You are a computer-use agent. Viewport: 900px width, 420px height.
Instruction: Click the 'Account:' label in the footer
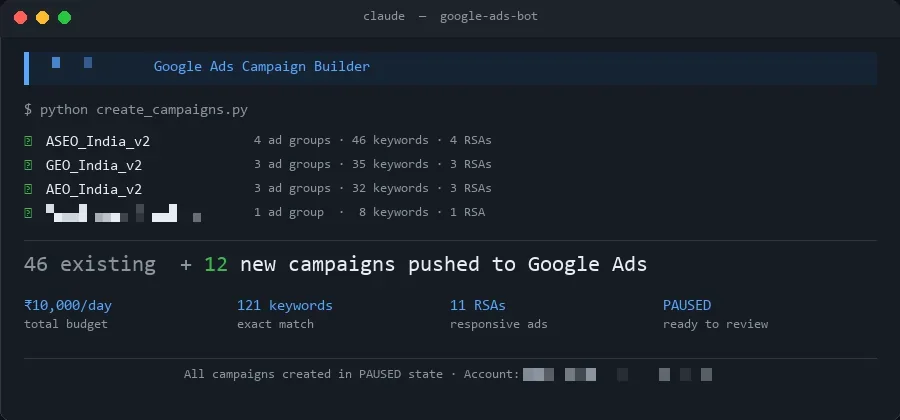[x=491, y=374]
